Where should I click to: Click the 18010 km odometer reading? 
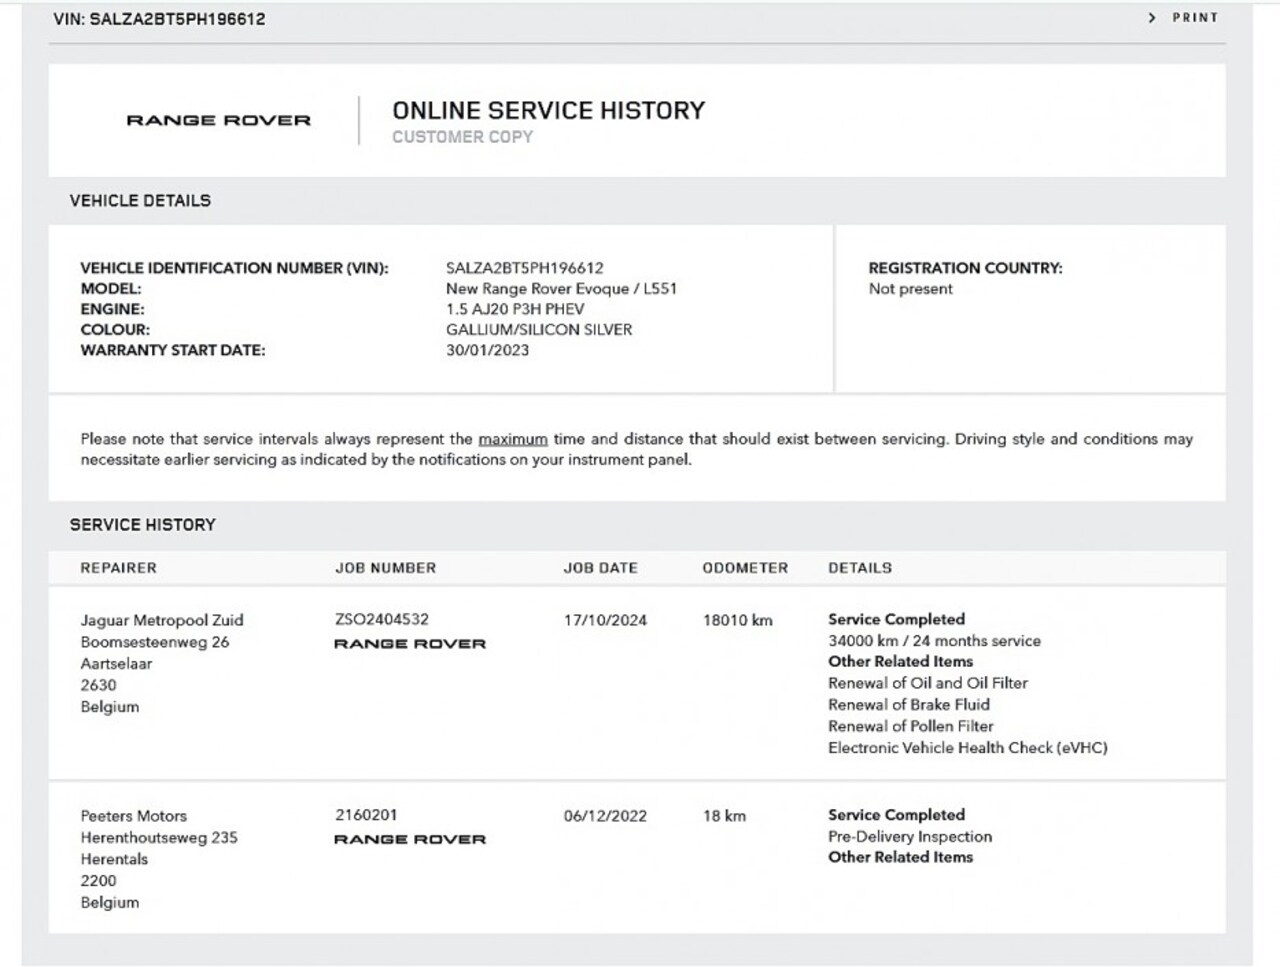point(737,620)
